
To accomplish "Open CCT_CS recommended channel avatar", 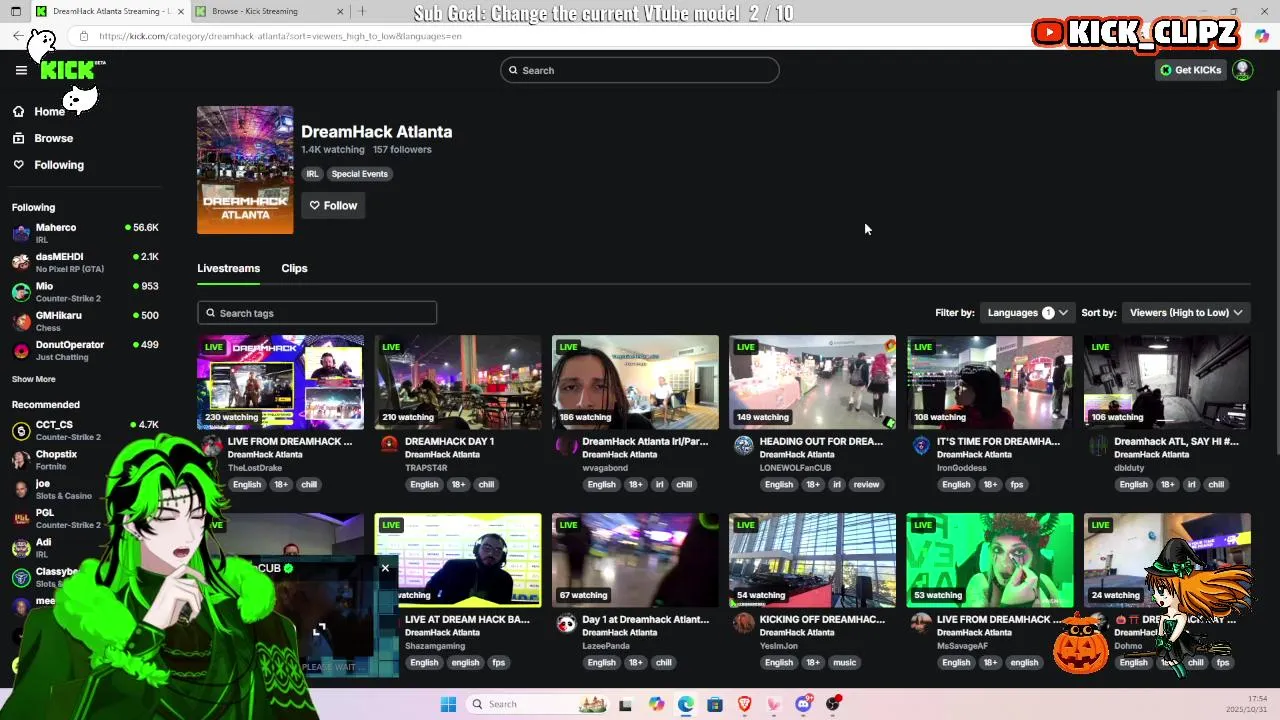I will pos(21,431).
